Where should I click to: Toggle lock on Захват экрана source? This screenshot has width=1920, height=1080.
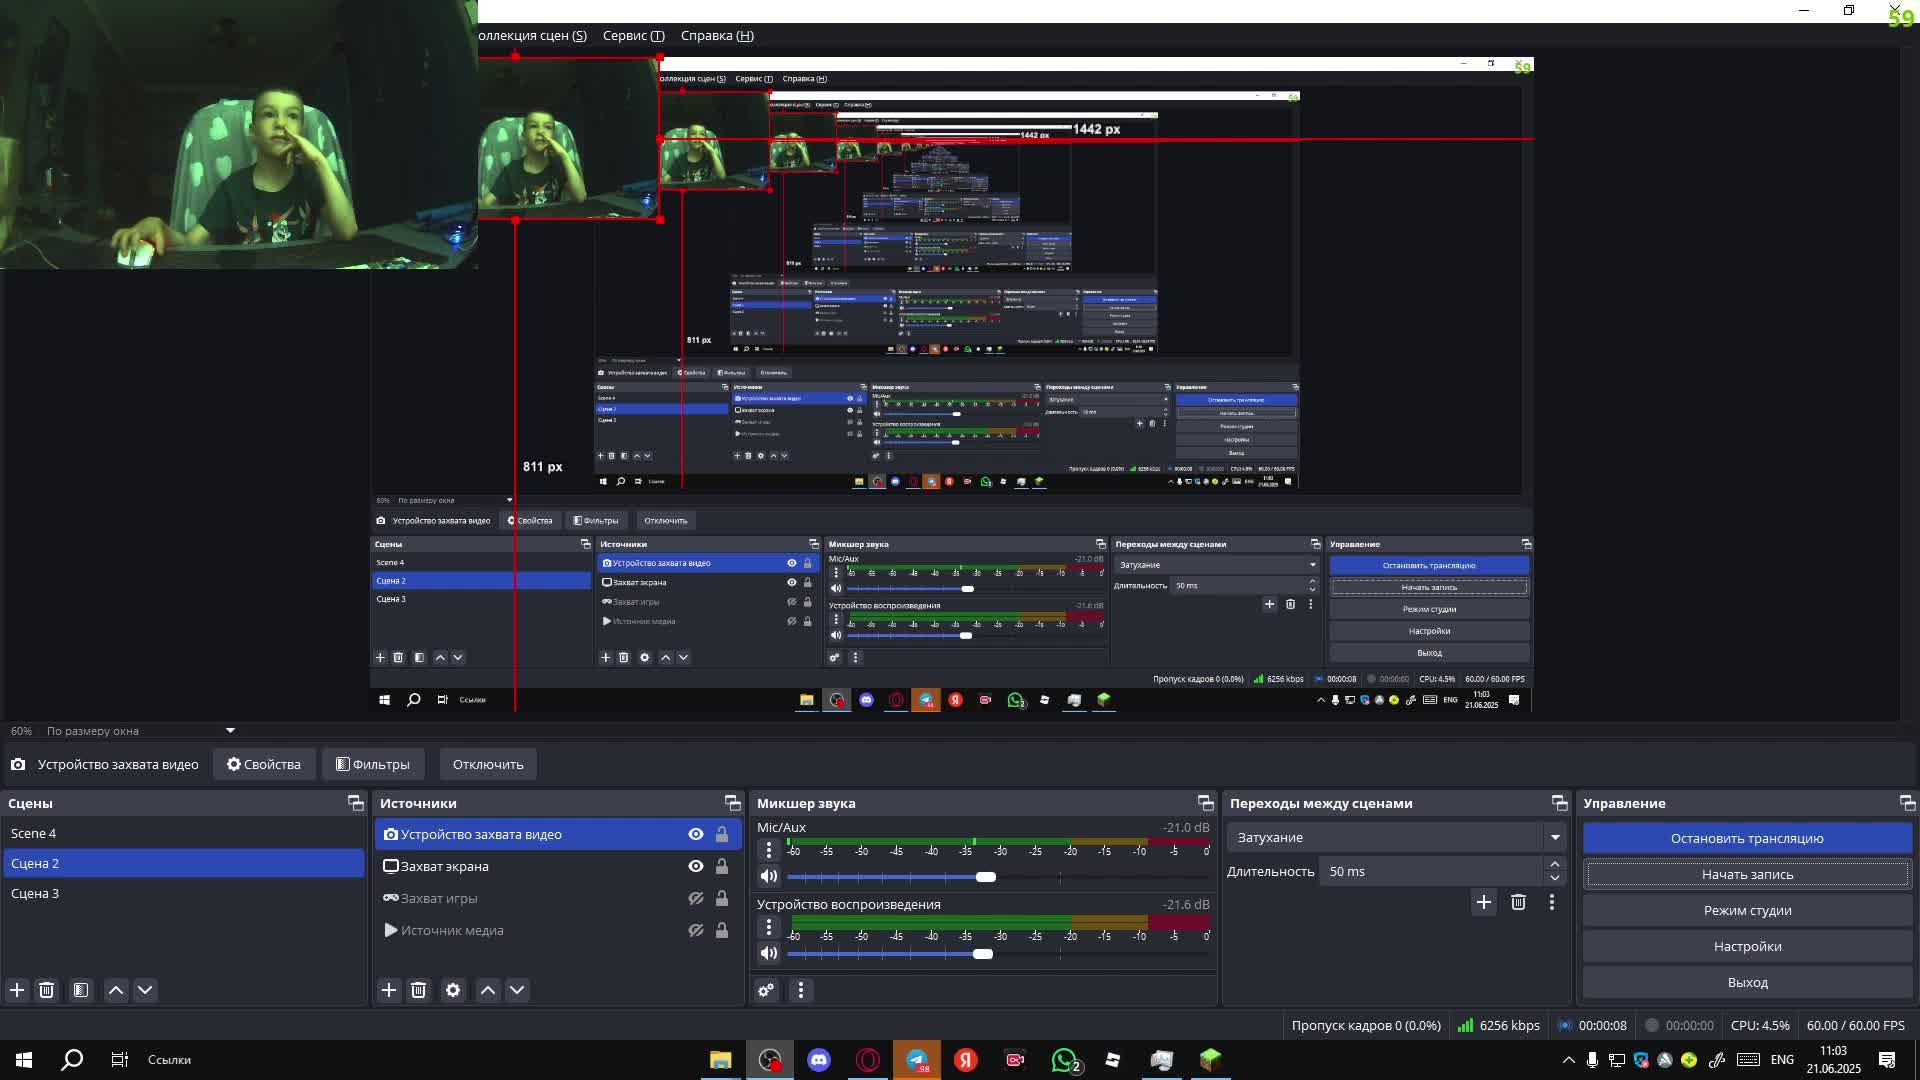click(x=722, y=866)
